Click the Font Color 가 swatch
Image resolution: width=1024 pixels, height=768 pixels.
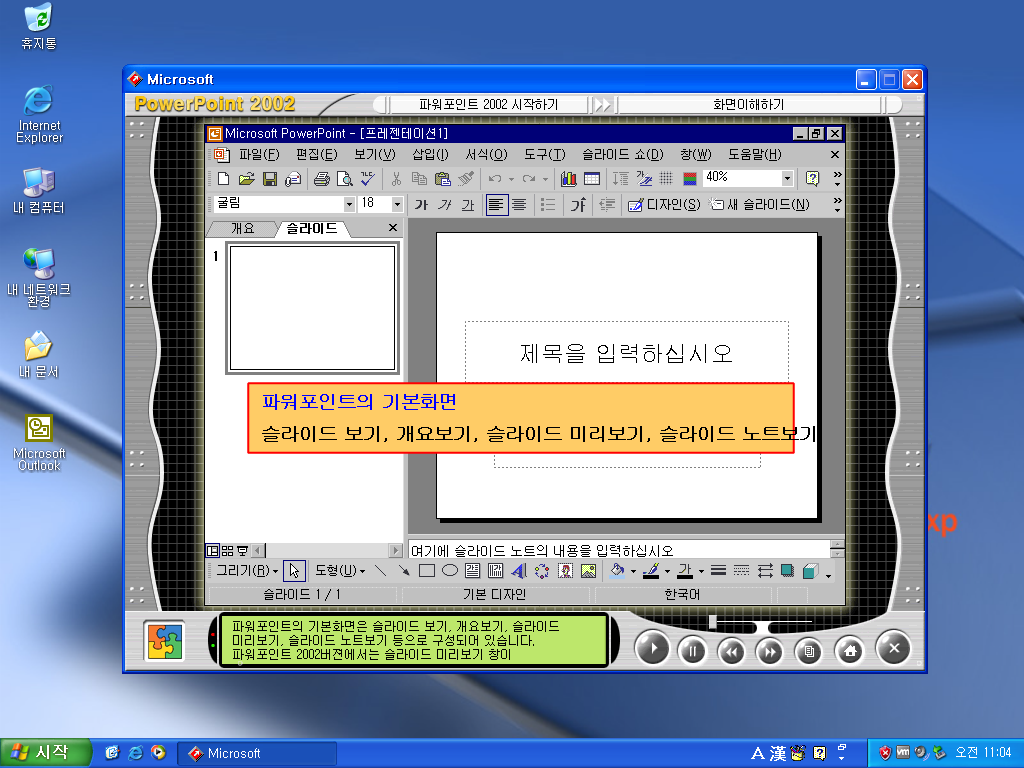pos(684,571)
